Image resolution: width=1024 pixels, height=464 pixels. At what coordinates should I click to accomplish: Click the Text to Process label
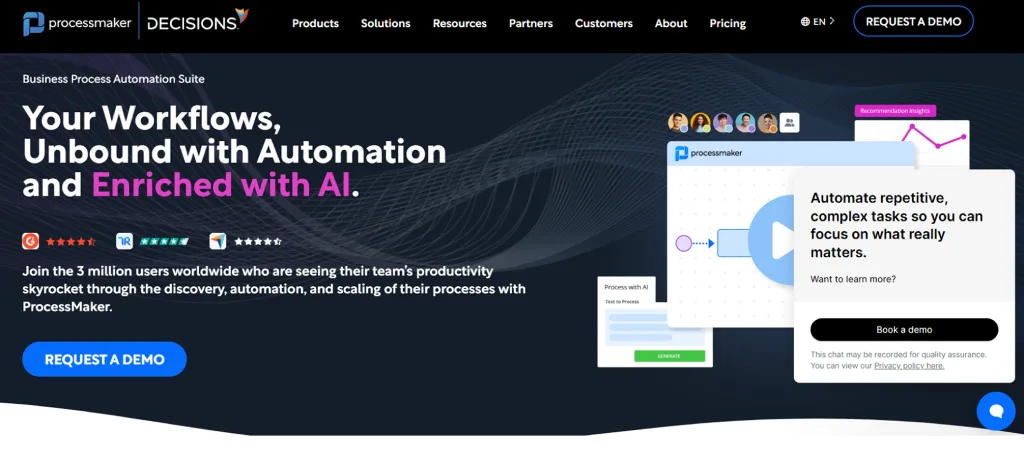(622, 302)
